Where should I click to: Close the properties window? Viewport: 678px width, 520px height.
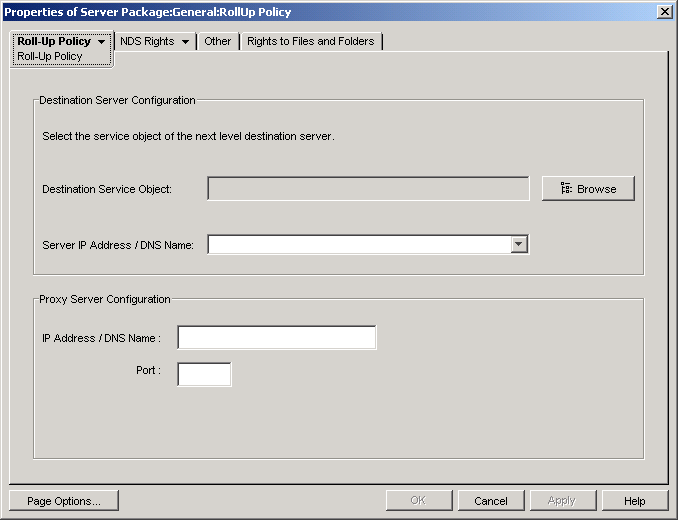point(664,11)
